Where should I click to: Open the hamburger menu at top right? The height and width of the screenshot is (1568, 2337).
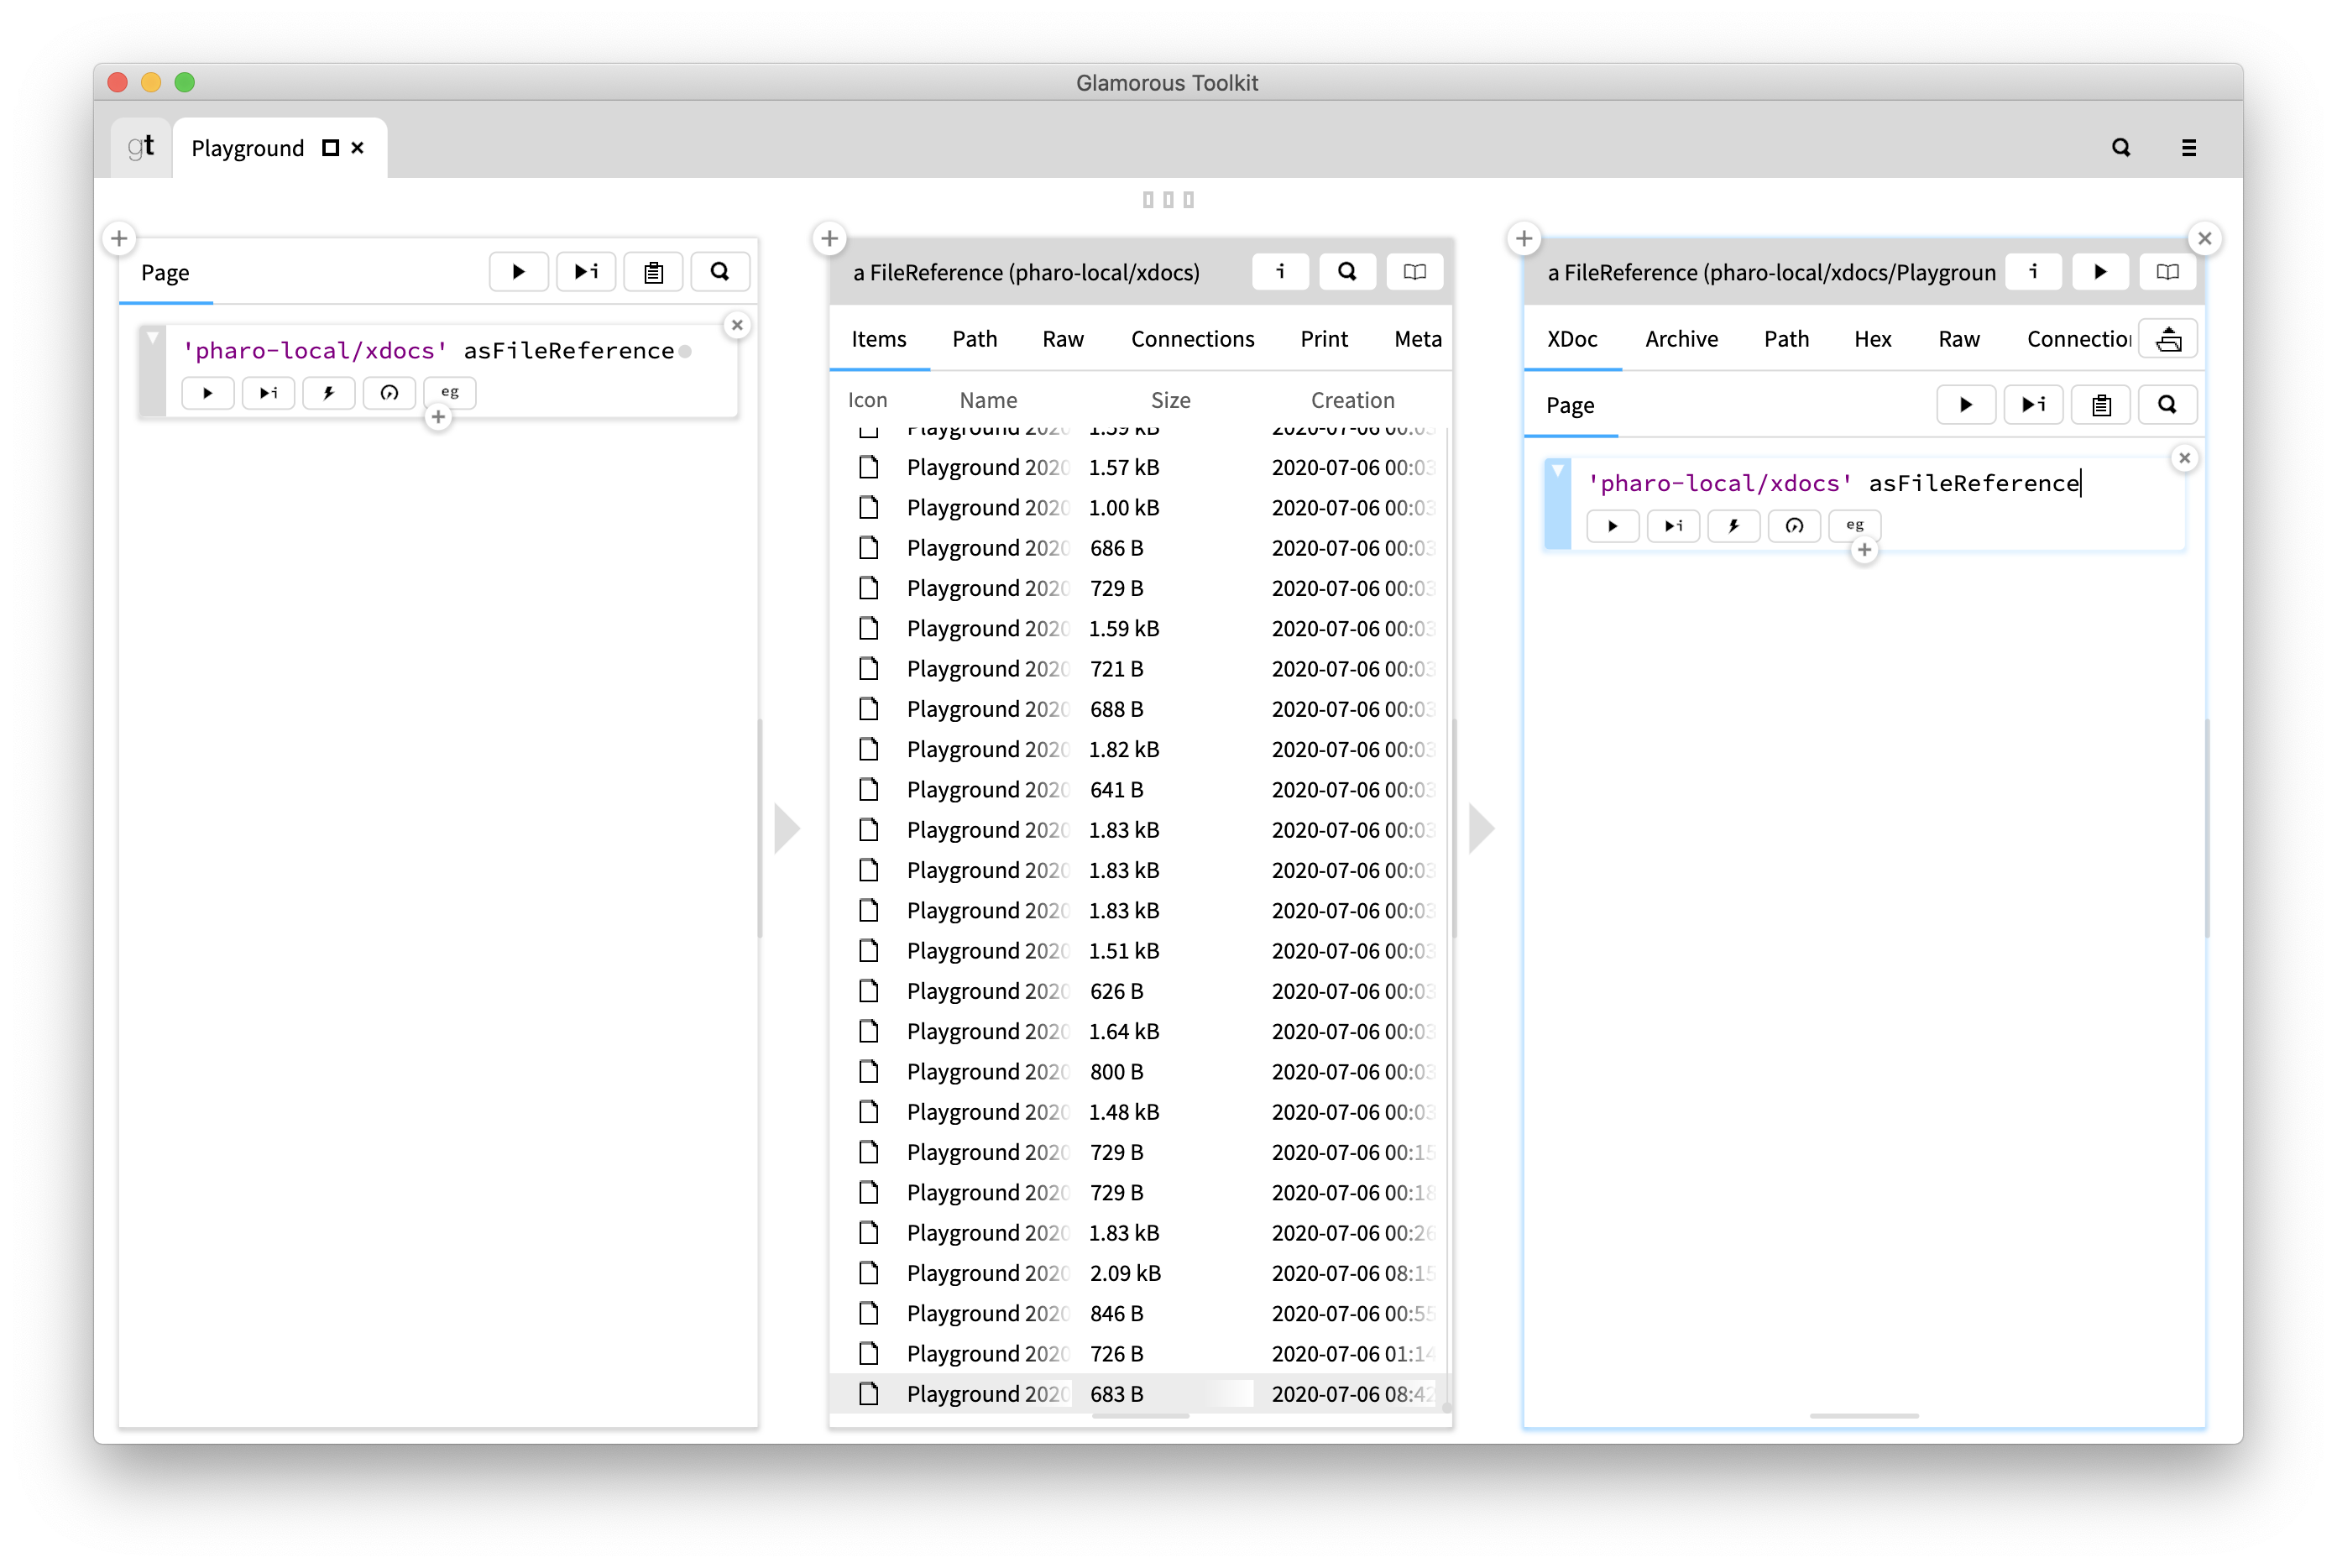[x=2188, y=148]
